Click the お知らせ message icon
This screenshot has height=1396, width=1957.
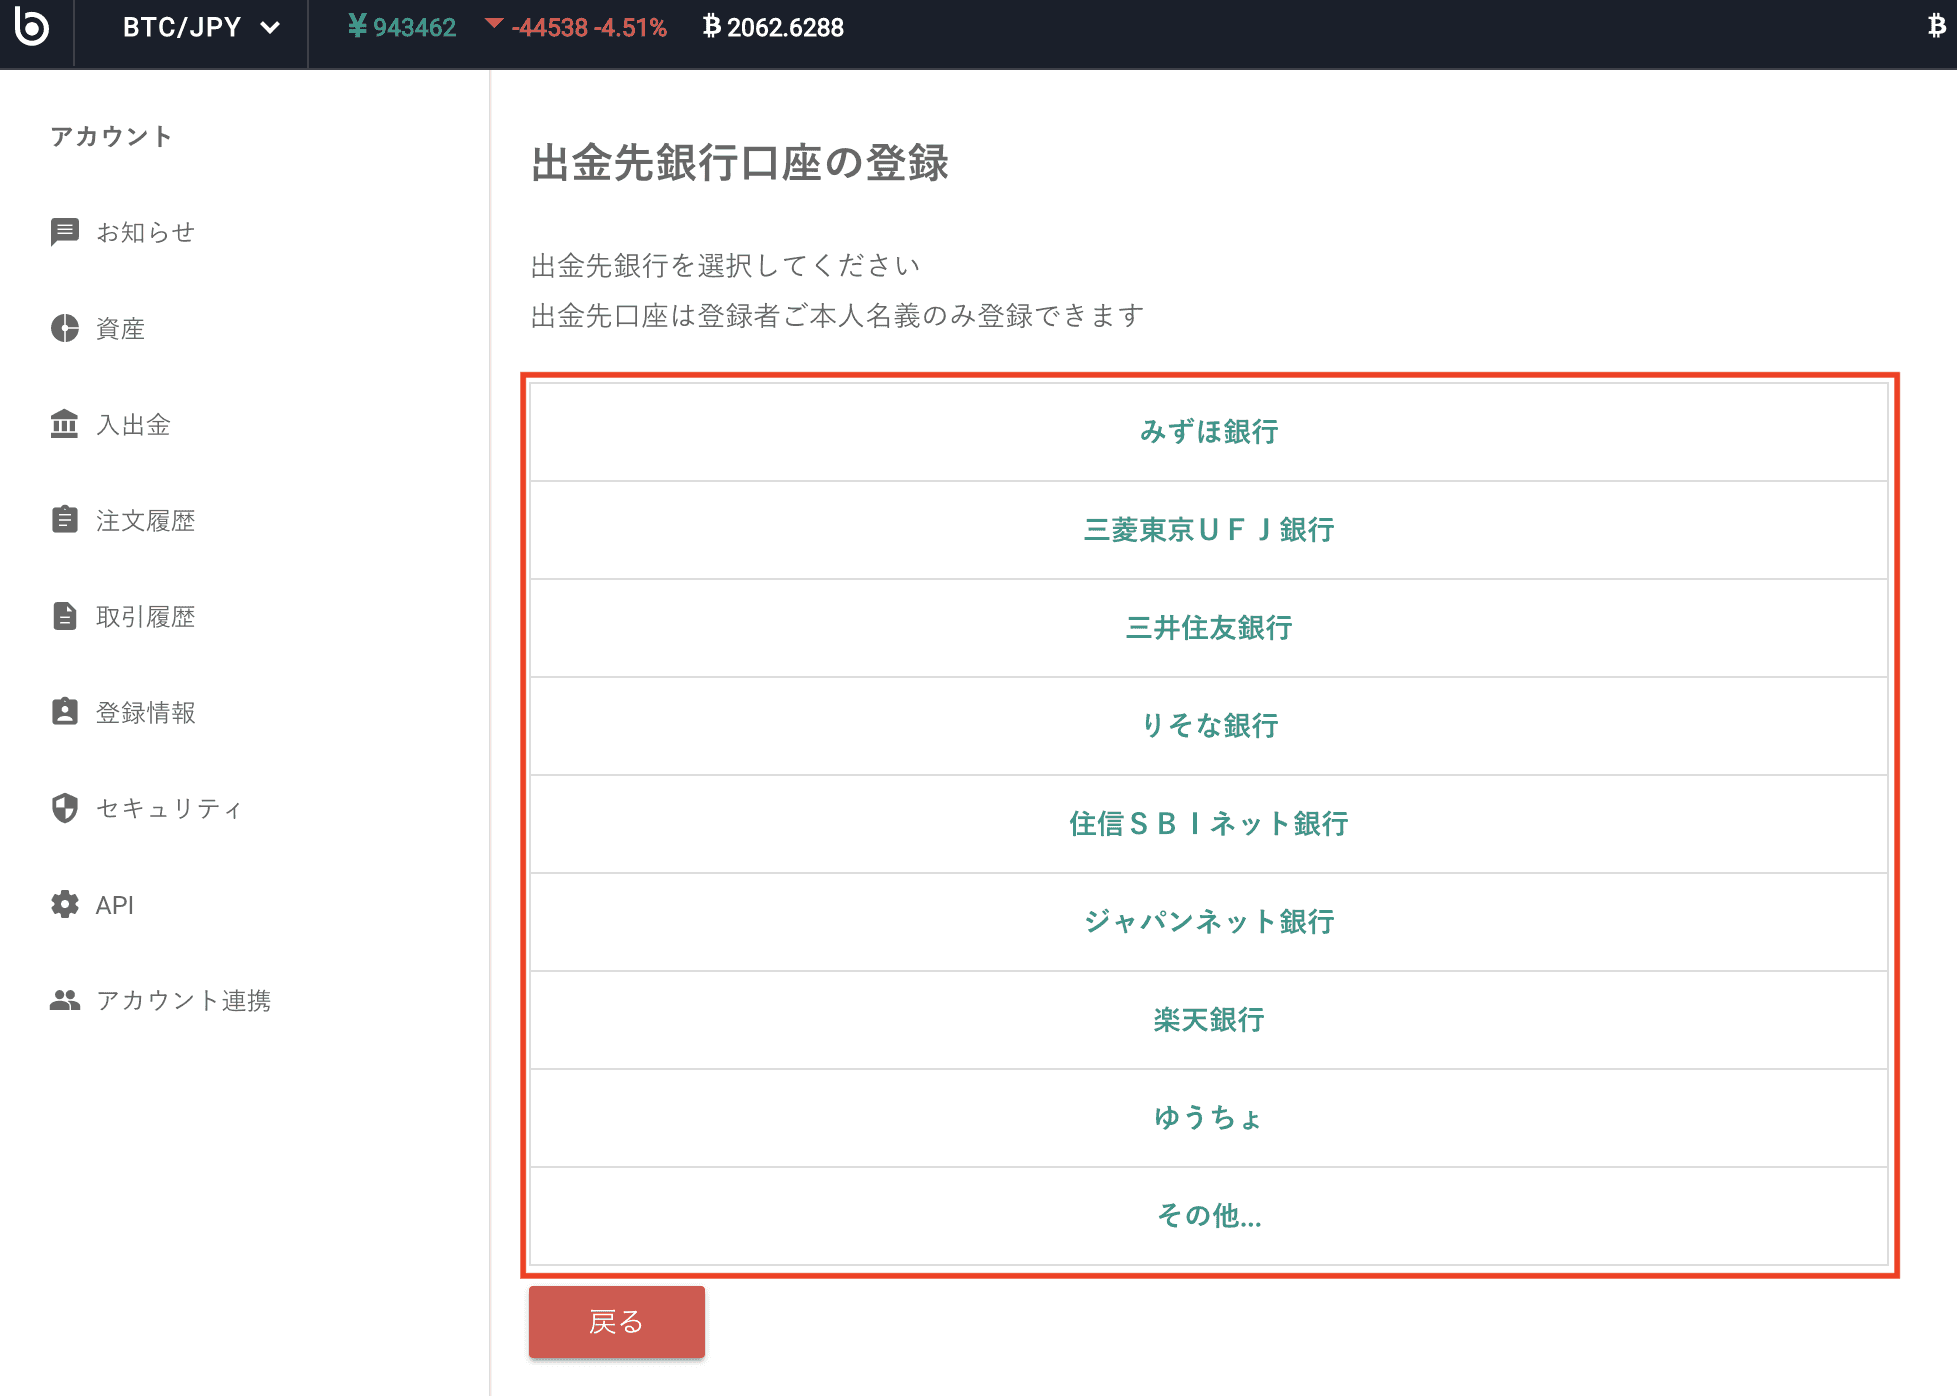click(65, 232)
